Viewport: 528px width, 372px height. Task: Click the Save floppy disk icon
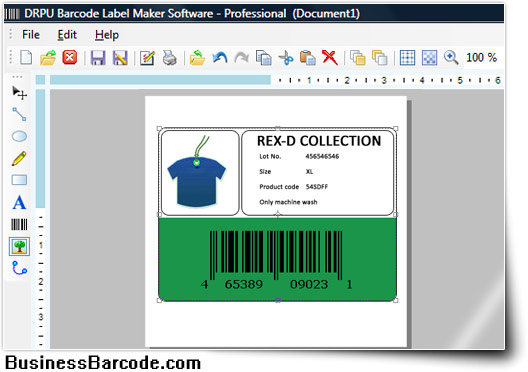tap(98, 58)
